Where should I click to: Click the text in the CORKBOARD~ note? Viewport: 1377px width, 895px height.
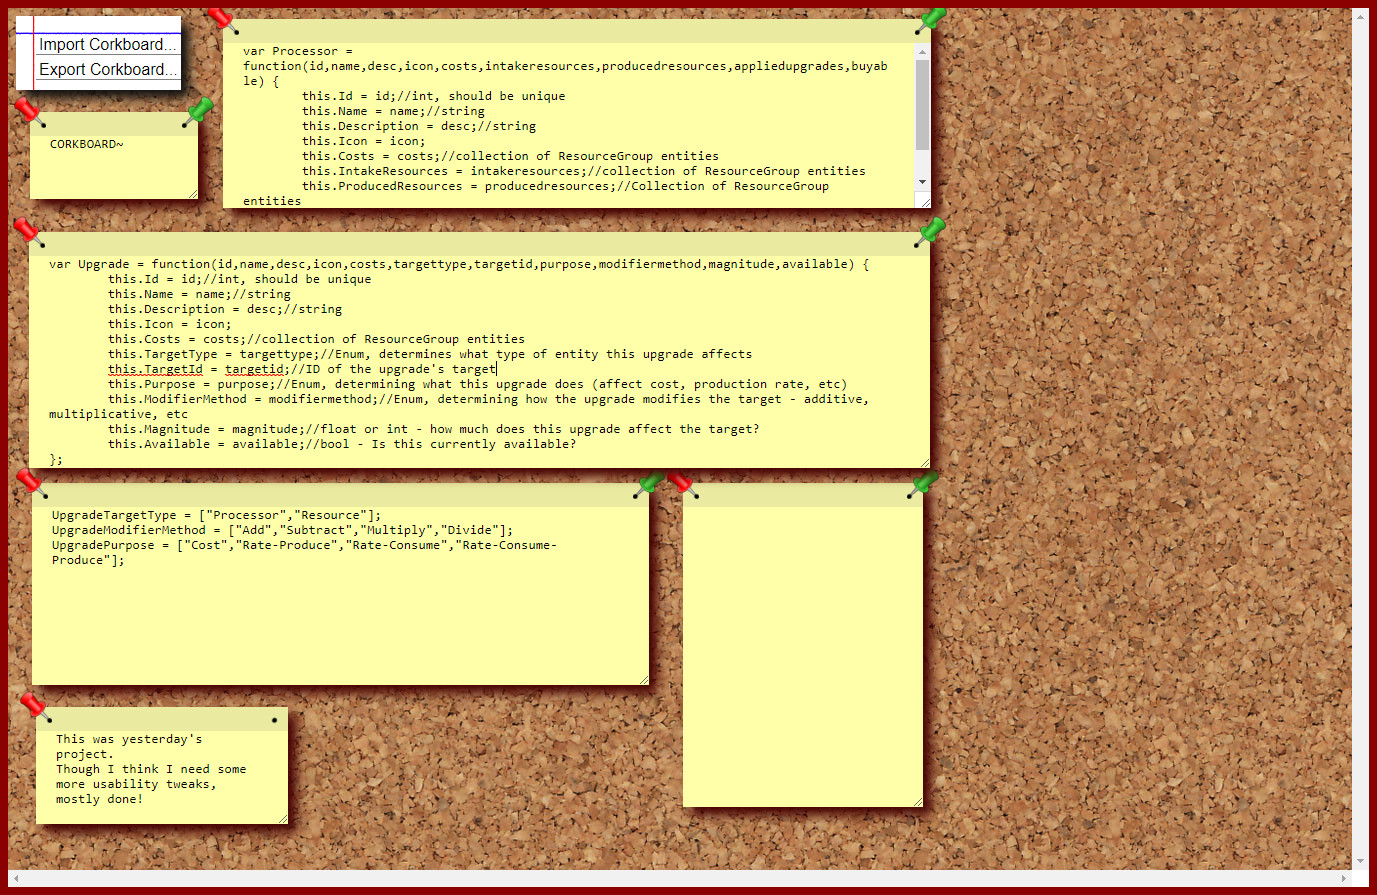(87, 144)
